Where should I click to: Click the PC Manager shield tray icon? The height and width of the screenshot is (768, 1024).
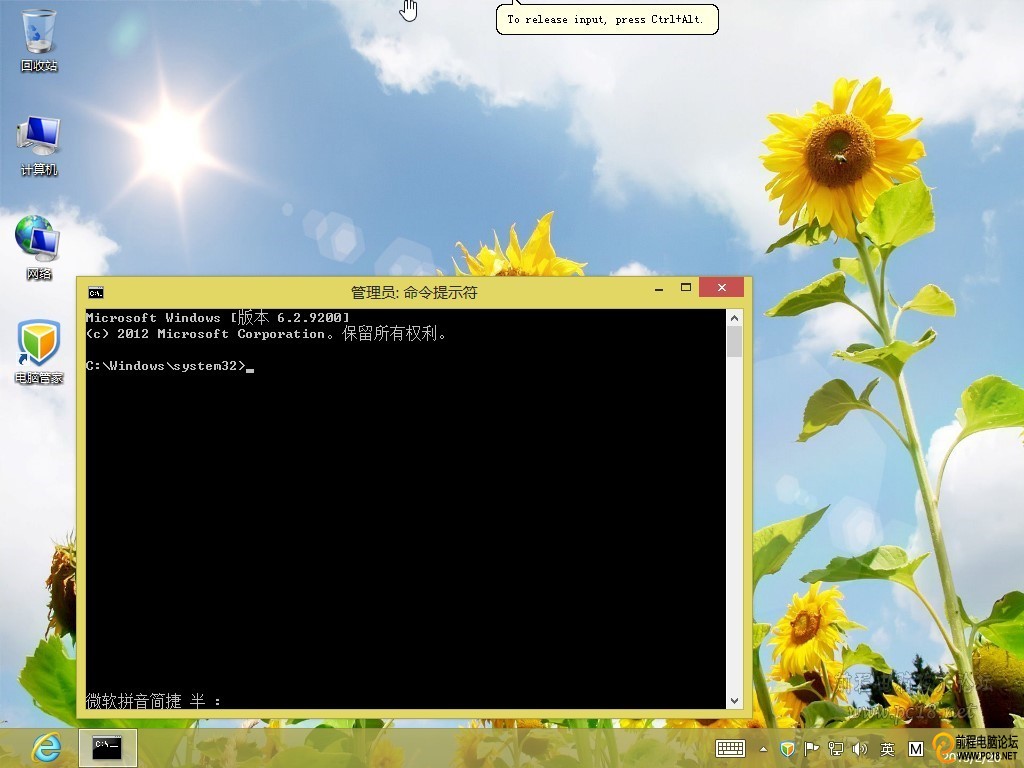coord(788,748)
